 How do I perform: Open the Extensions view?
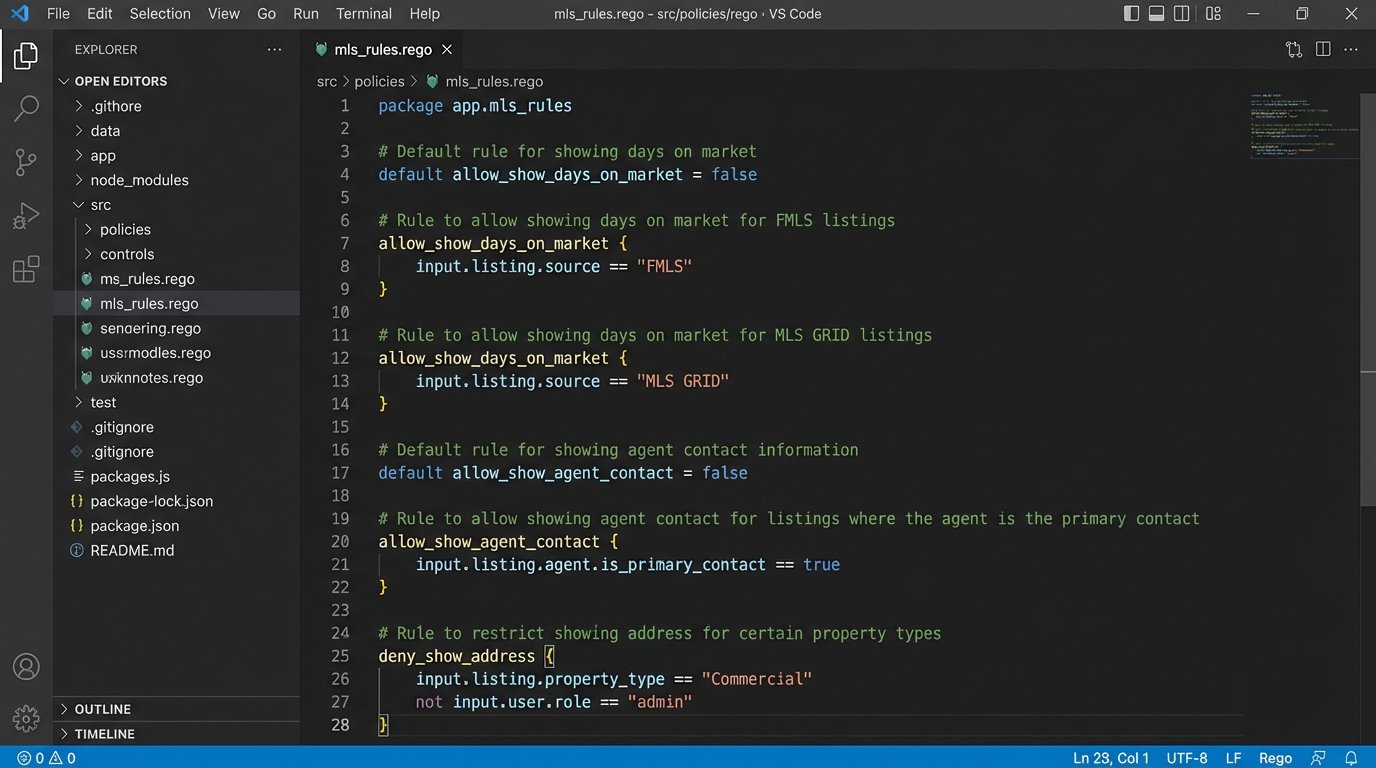[x=26, y=270]
